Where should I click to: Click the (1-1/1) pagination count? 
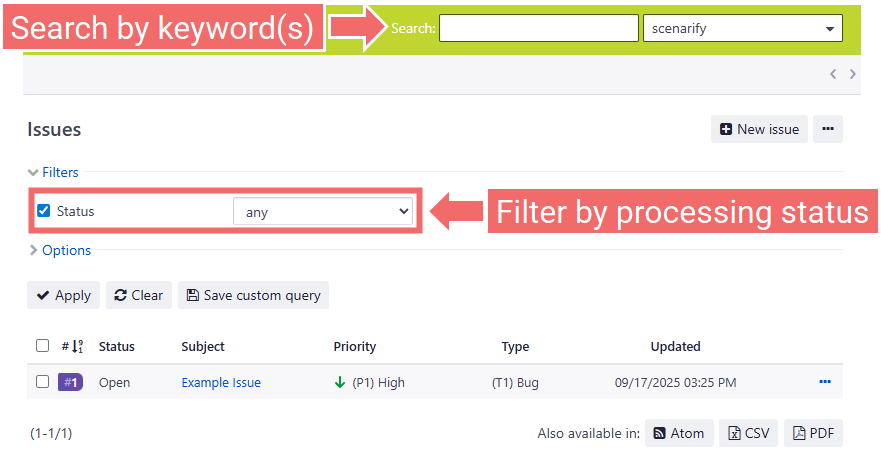point(51,433)
